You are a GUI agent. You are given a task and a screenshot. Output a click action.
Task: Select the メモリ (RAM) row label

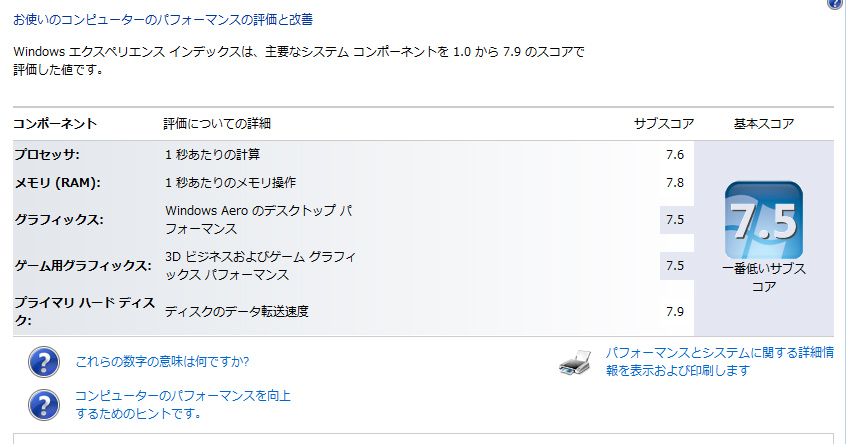tap(57, 183)
